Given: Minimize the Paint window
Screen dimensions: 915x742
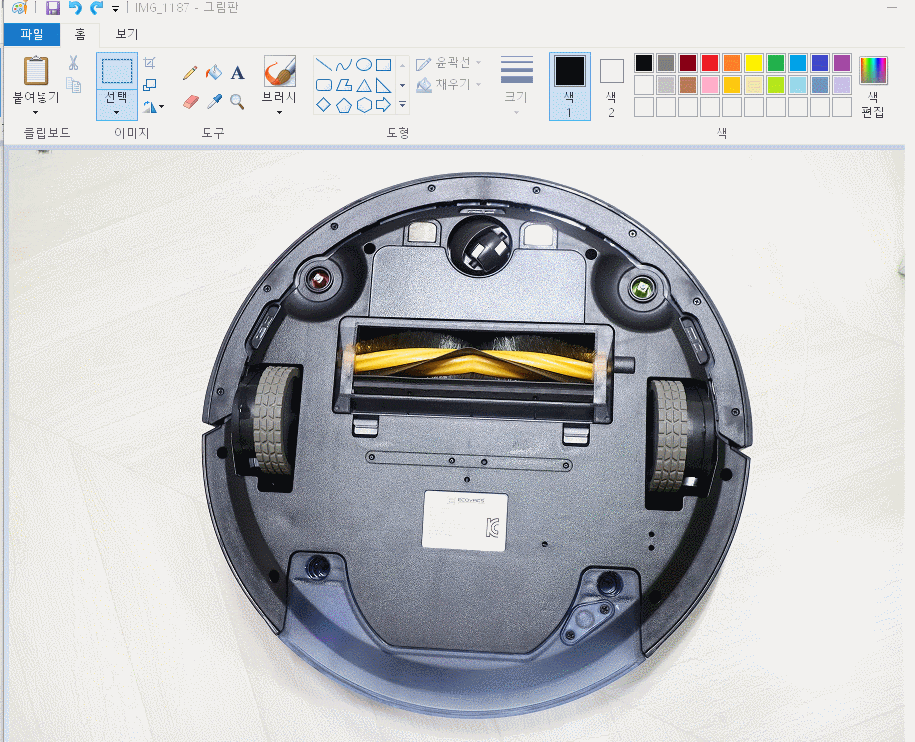Looking at the screenshot, I should click(x=892, y=8).
